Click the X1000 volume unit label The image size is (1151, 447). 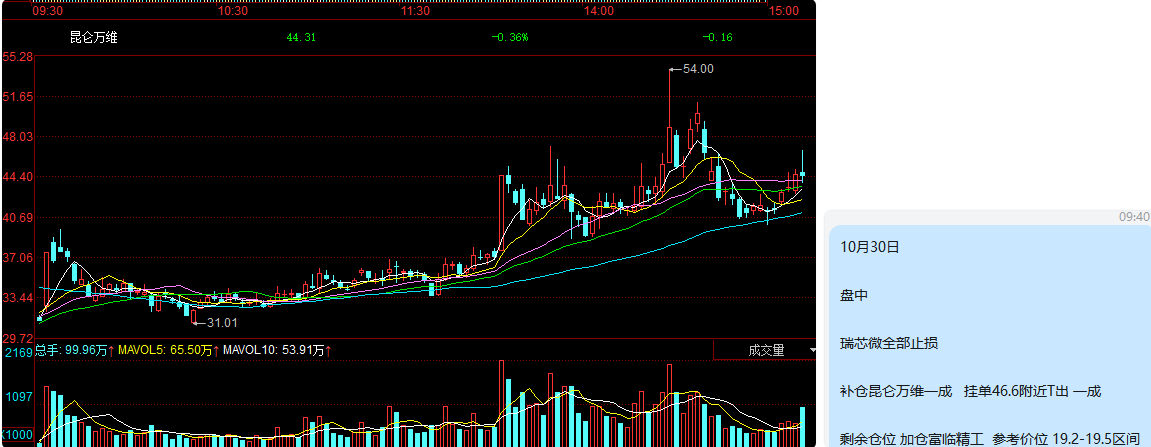pyautogui.click(x=18, y=435)
